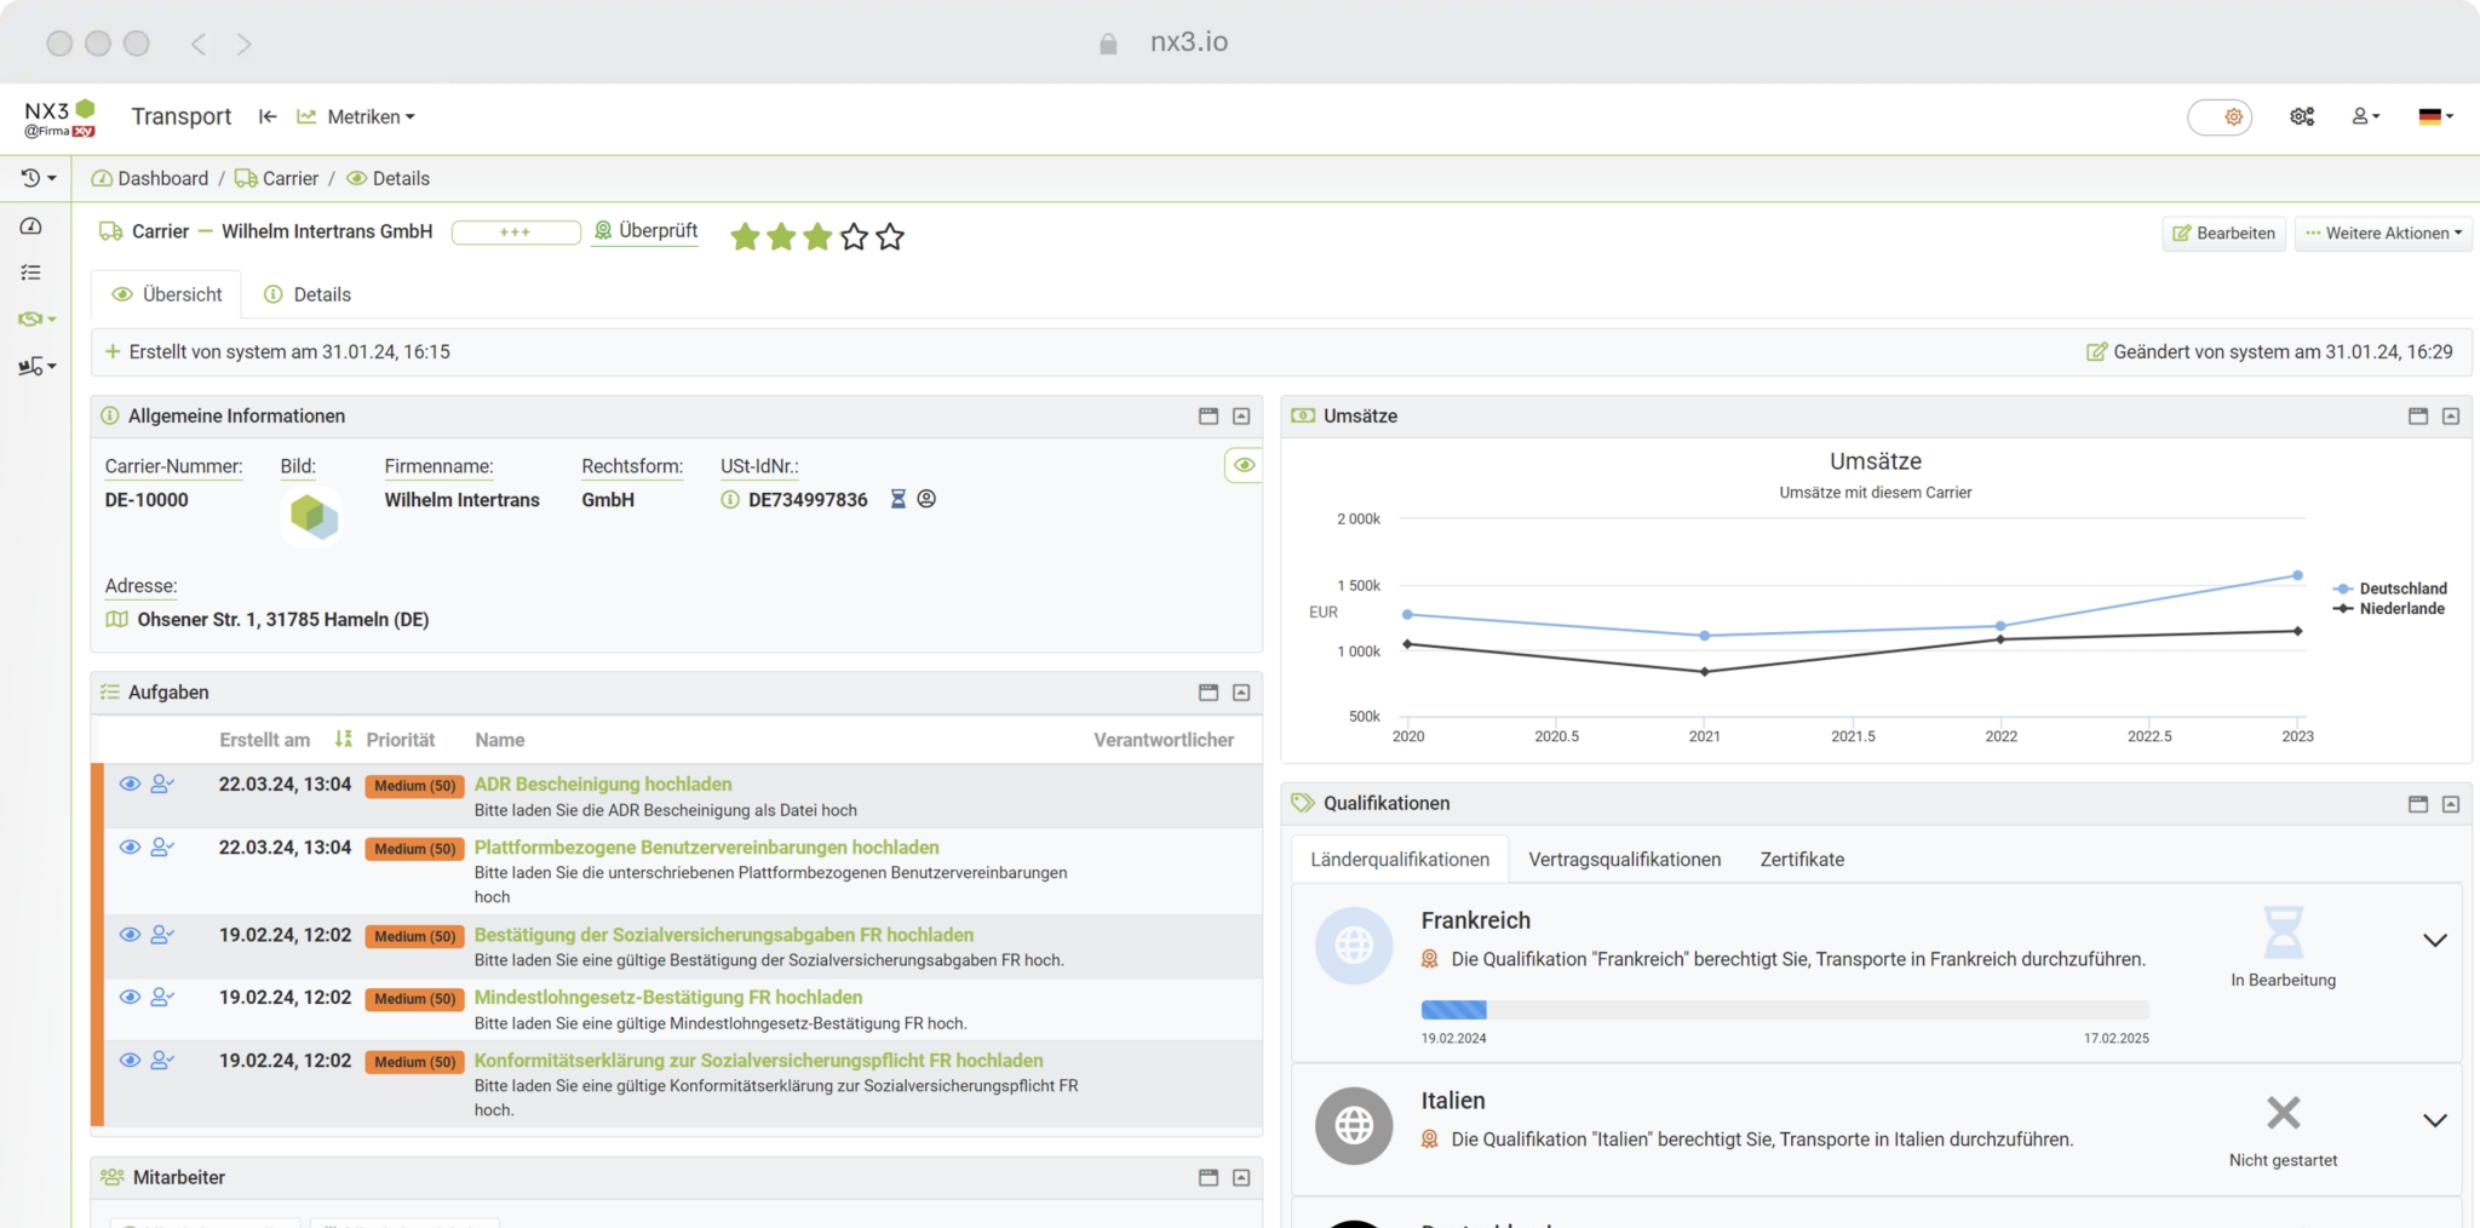Open Mindestlohngesetz-Bestätigung FR hochladen link
This screenshot has width=2480, height=1228.
pyautogui.click(x=668, y=997)
